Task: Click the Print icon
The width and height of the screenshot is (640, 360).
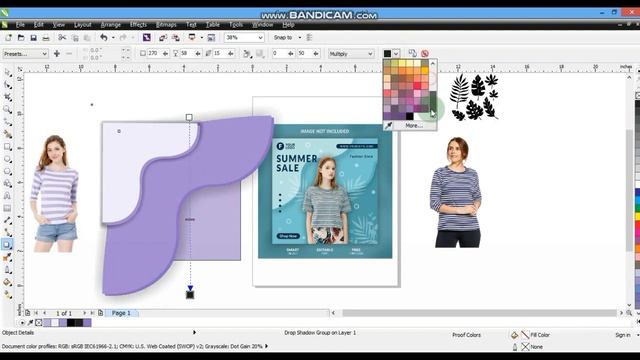Action: 46,38
